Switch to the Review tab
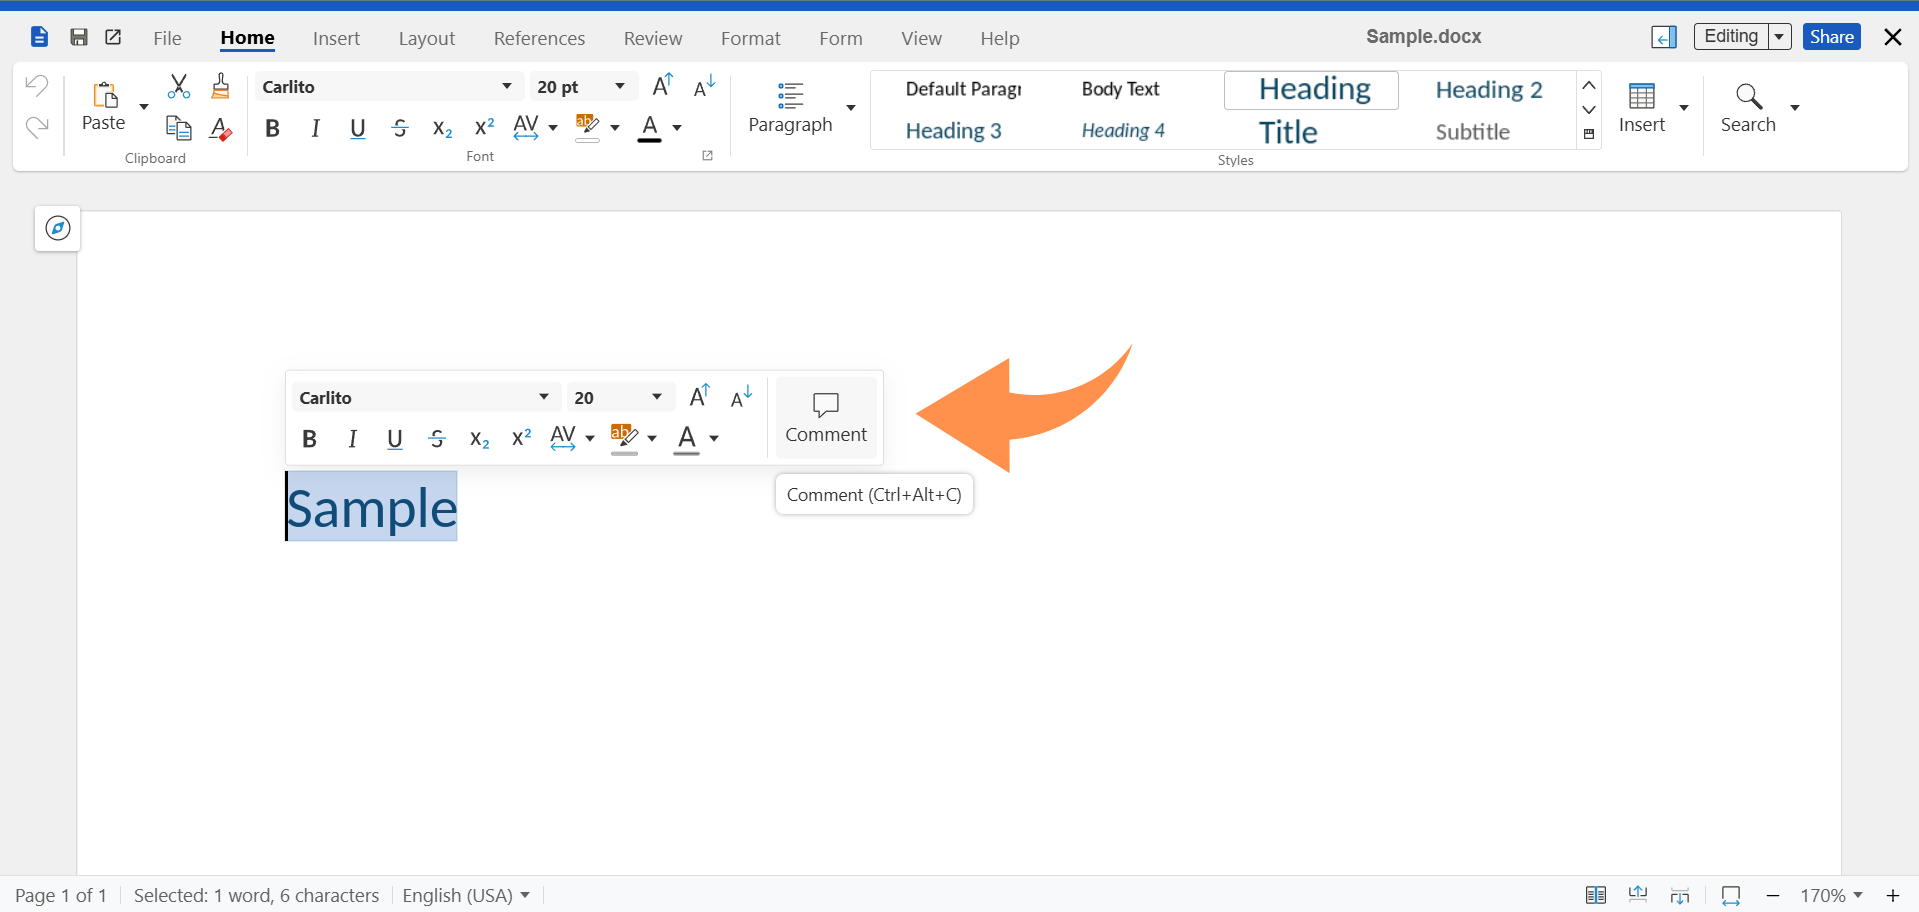Viewport: 1919px width, 912px height. (652, 38)
